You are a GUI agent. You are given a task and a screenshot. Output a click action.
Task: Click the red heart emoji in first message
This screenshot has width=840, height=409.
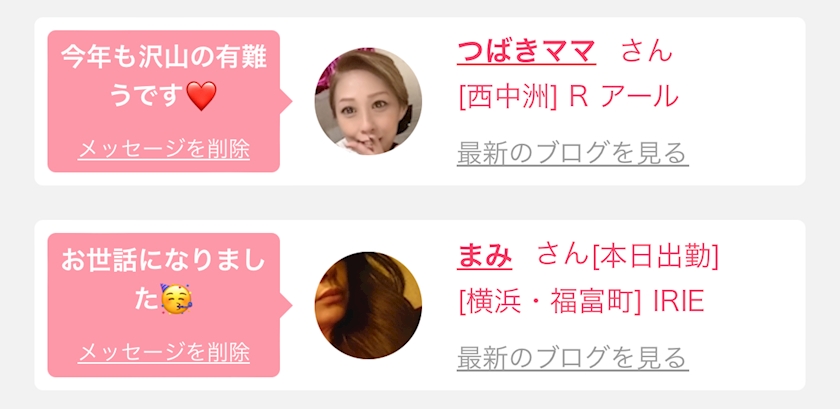pyautogui.click(x=201, y=96)
